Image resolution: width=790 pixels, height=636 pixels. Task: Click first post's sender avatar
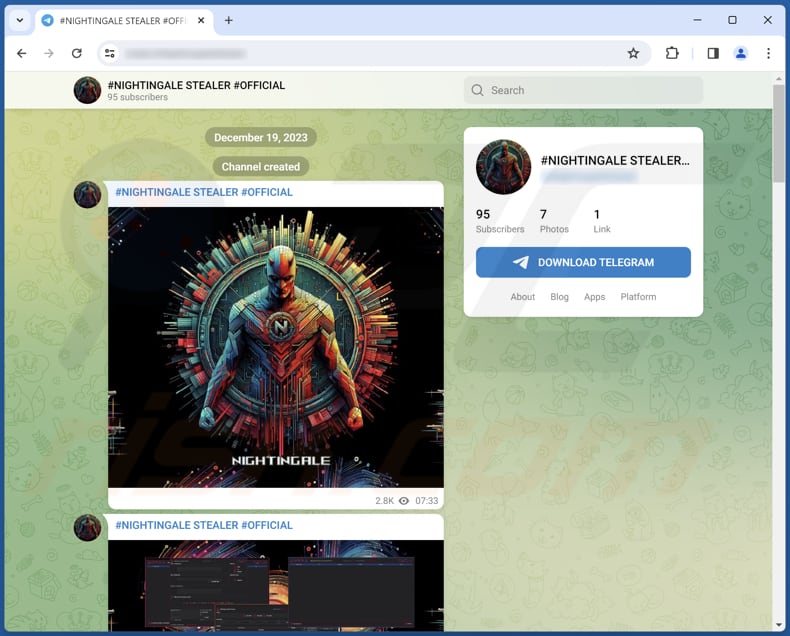87,195
